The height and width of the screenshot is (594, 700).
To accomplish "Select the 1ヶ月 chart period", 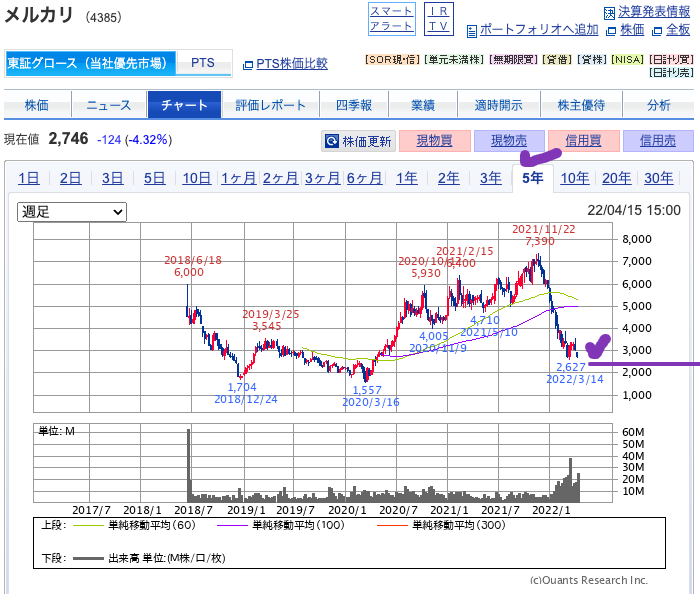I will [238, 179].
